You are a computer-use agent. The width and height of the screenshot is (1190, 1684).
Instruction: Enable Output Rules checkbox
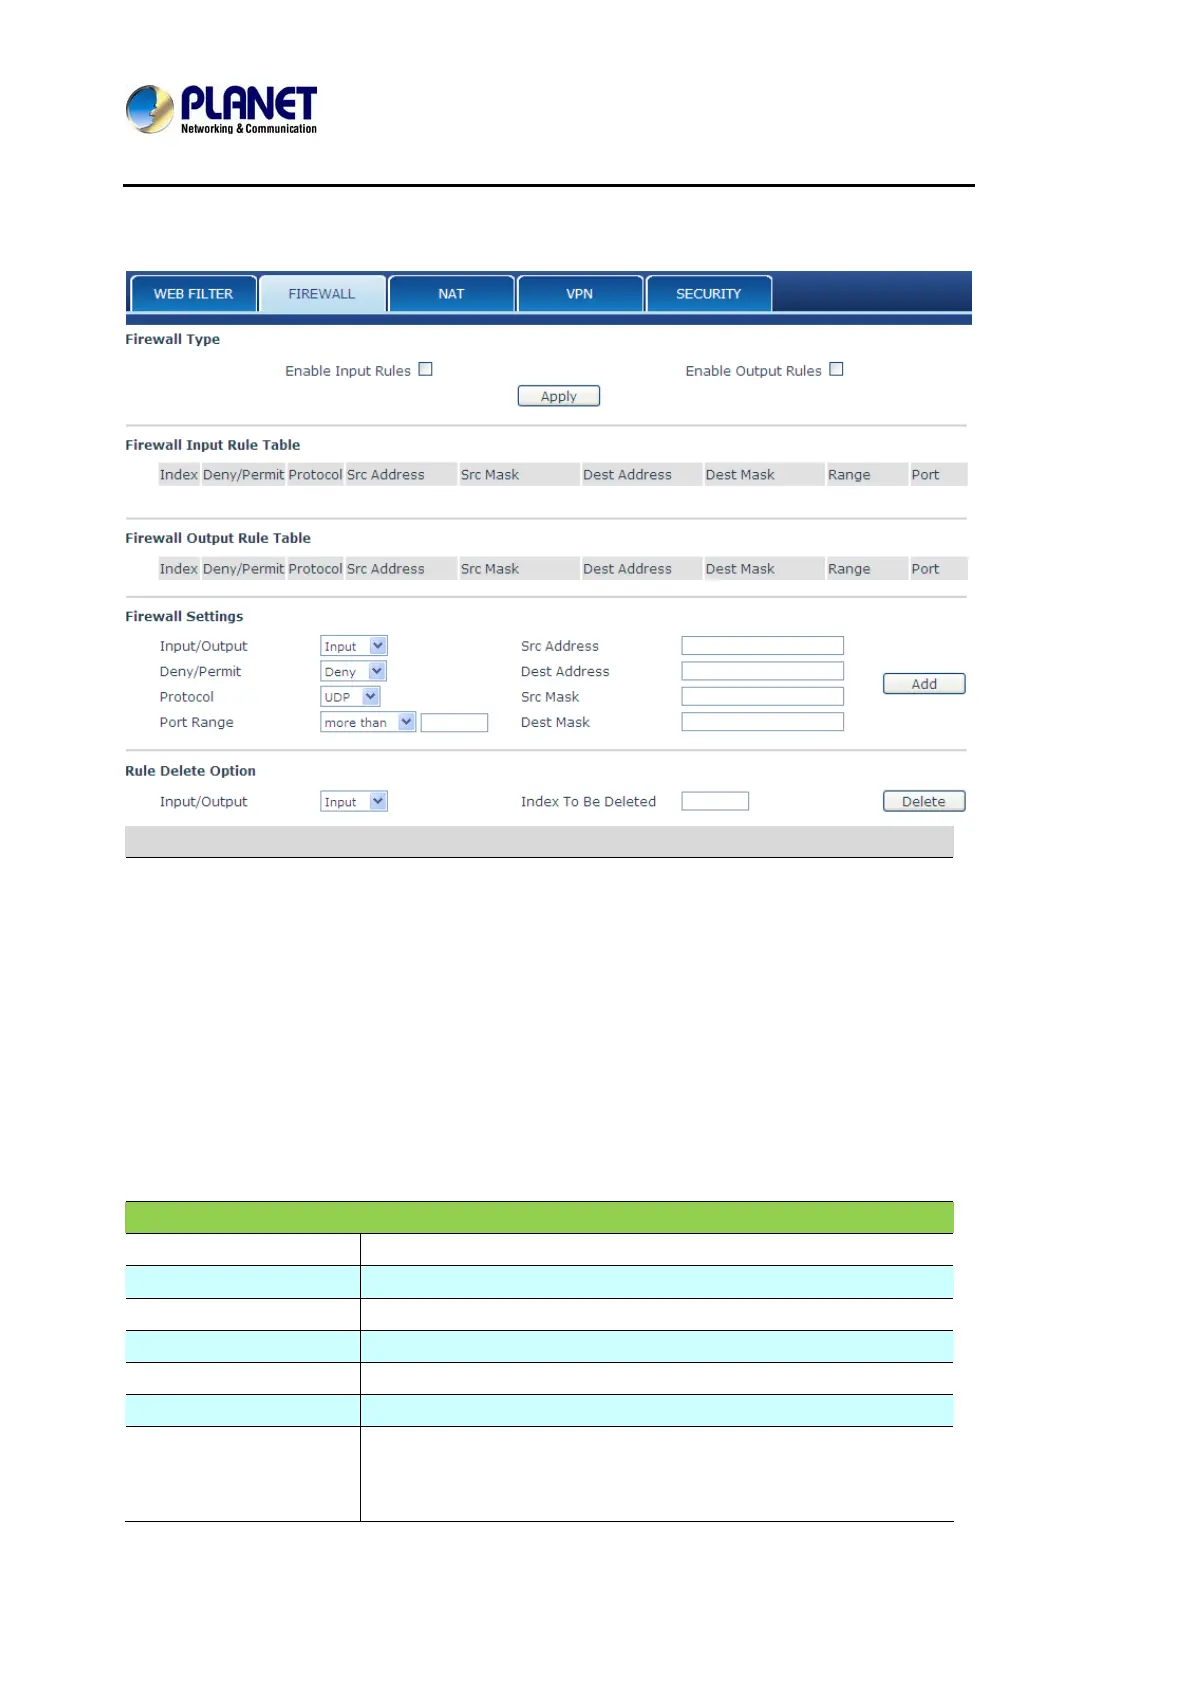point(836,369)
